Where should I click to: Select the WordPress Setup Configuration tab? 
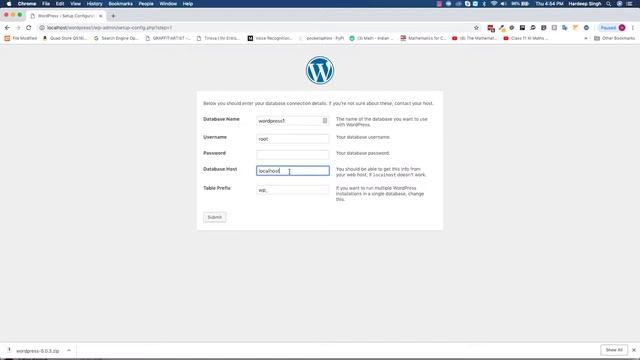tap(65, 16)
